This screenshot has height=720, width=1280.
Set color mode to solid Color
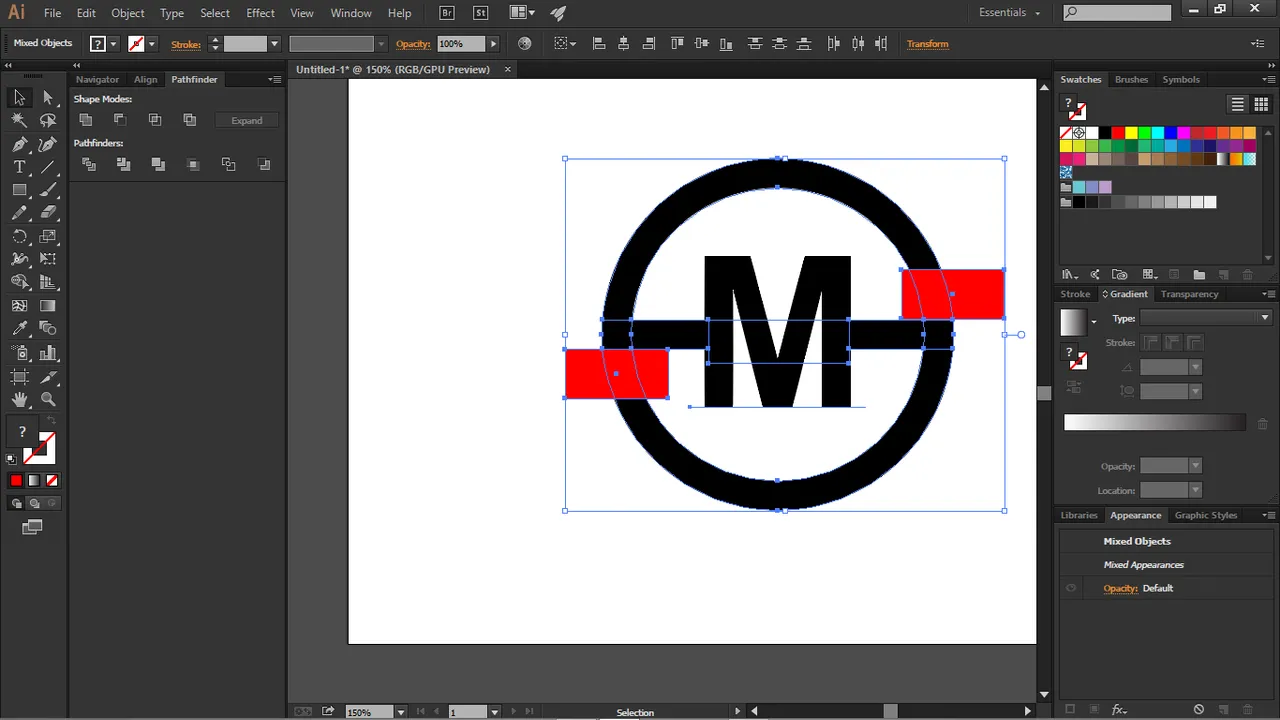click(16, 481)
